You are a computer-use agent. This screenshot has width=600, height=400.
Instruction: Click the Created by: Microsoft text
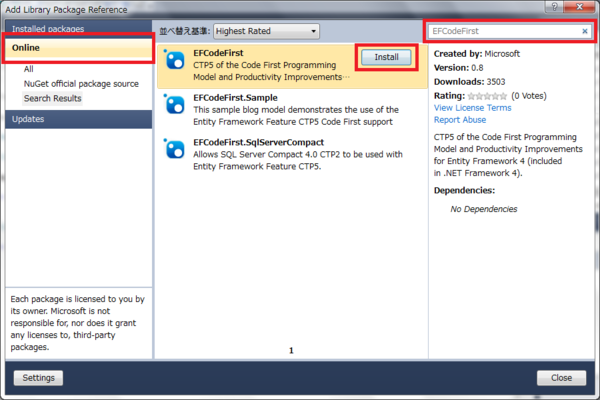[x=476, y=54]
